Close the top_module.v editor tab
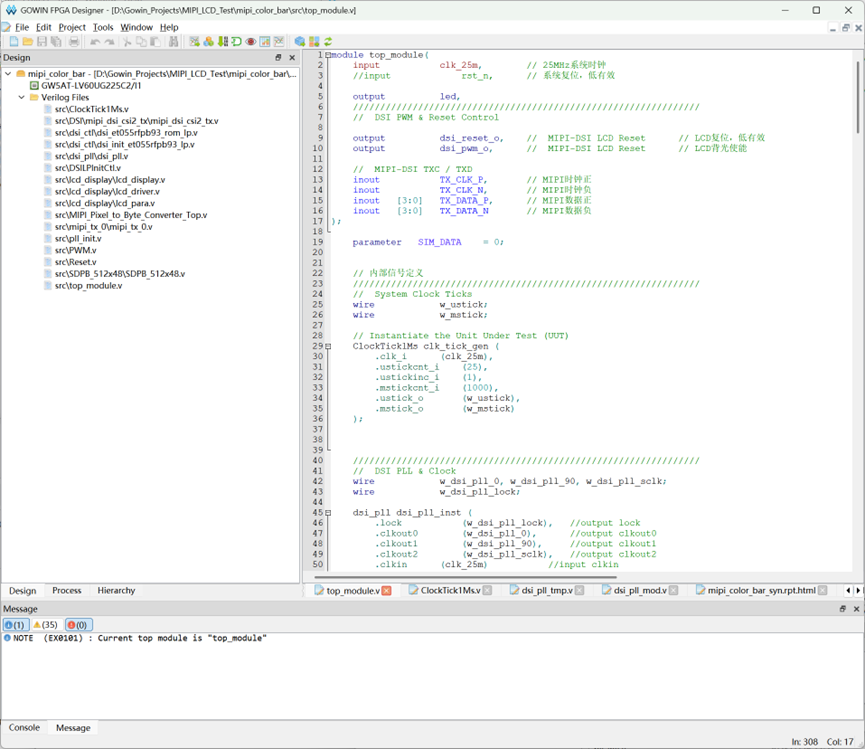 (387, 591)
